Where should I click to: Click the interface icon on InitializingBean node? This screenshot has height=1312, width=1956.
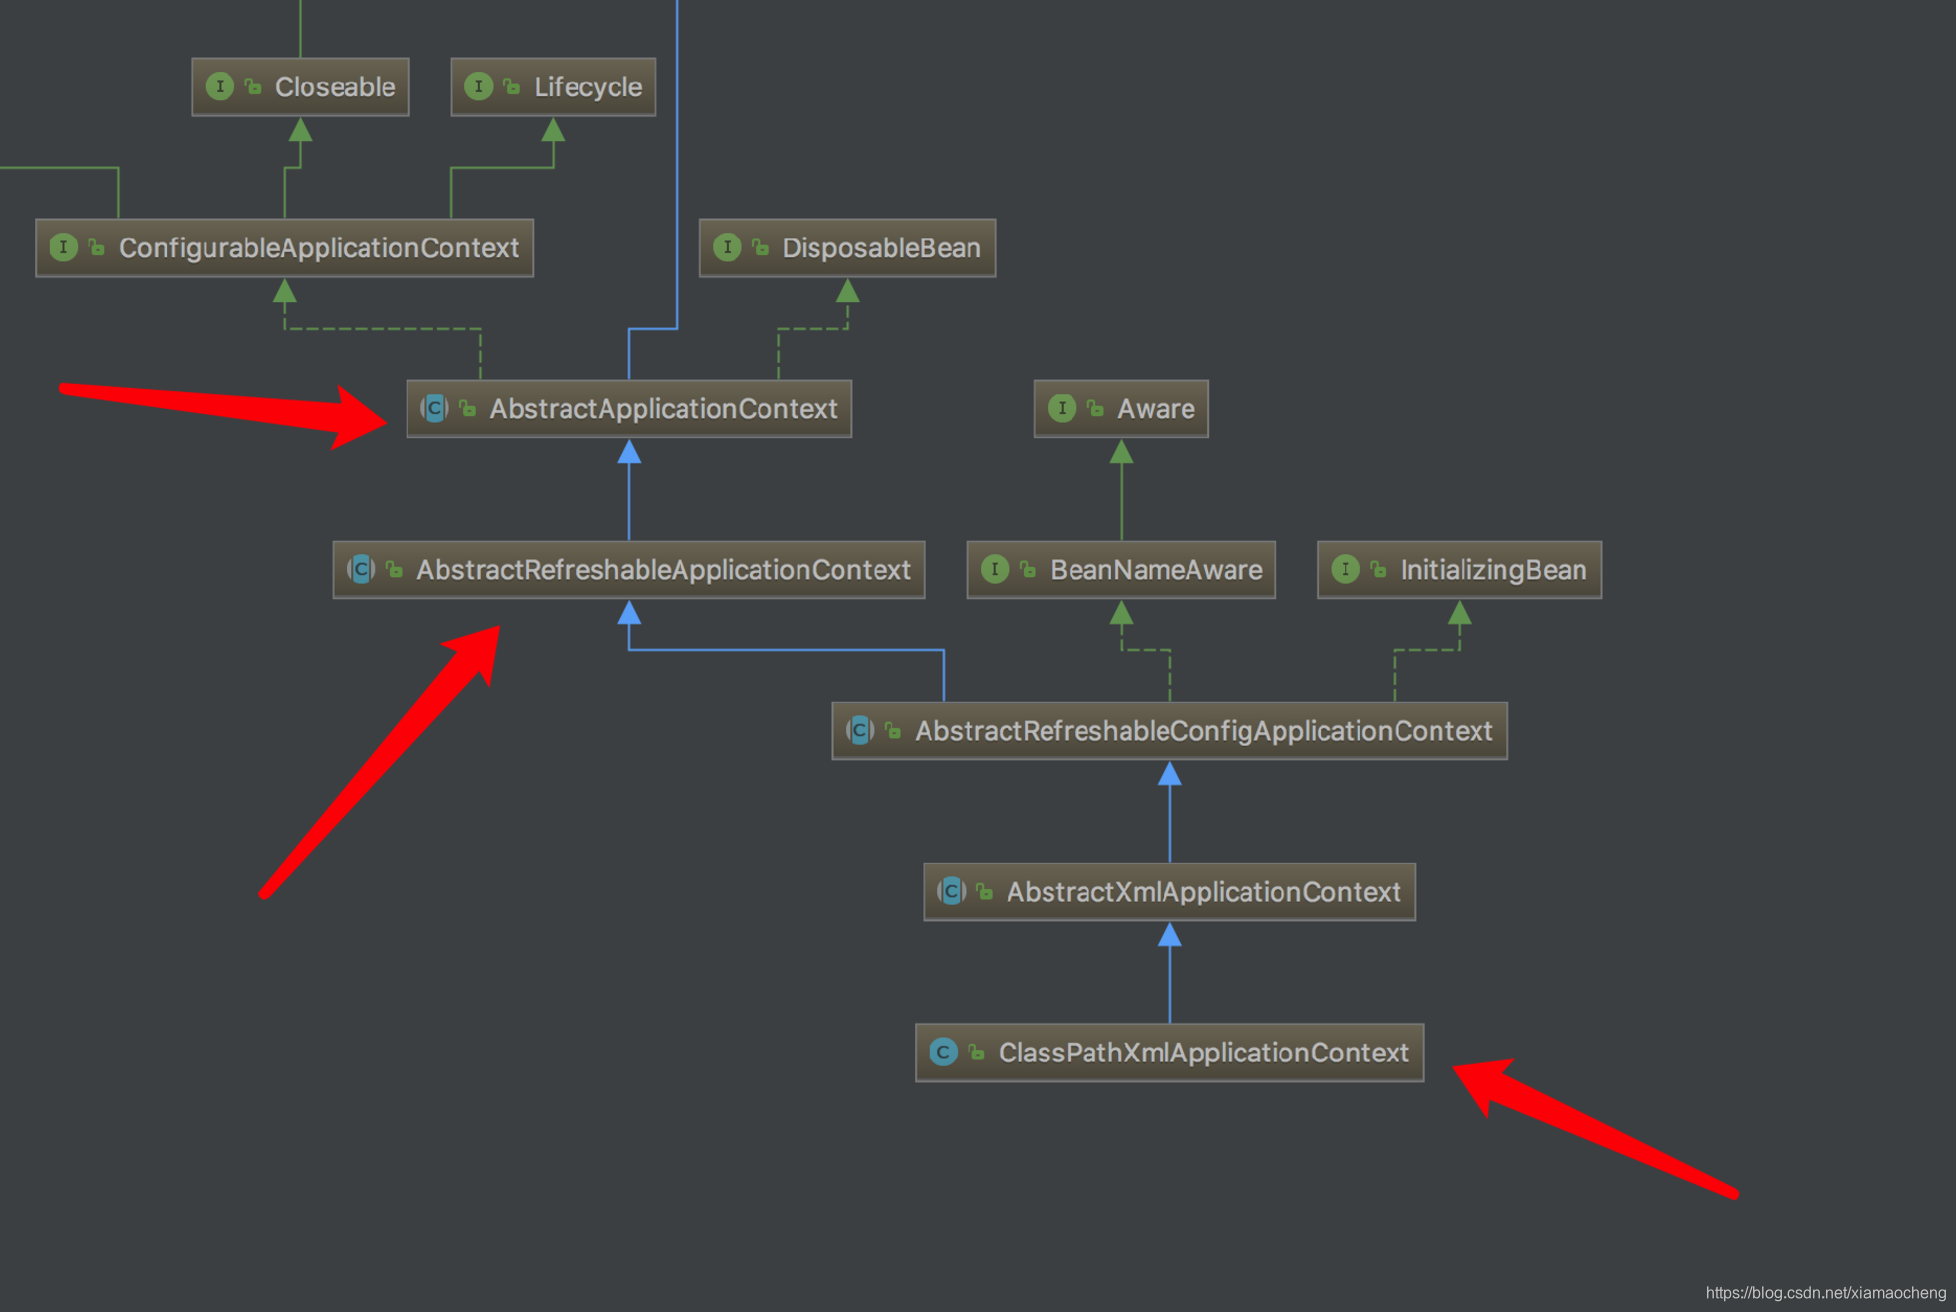(1345, 569)
